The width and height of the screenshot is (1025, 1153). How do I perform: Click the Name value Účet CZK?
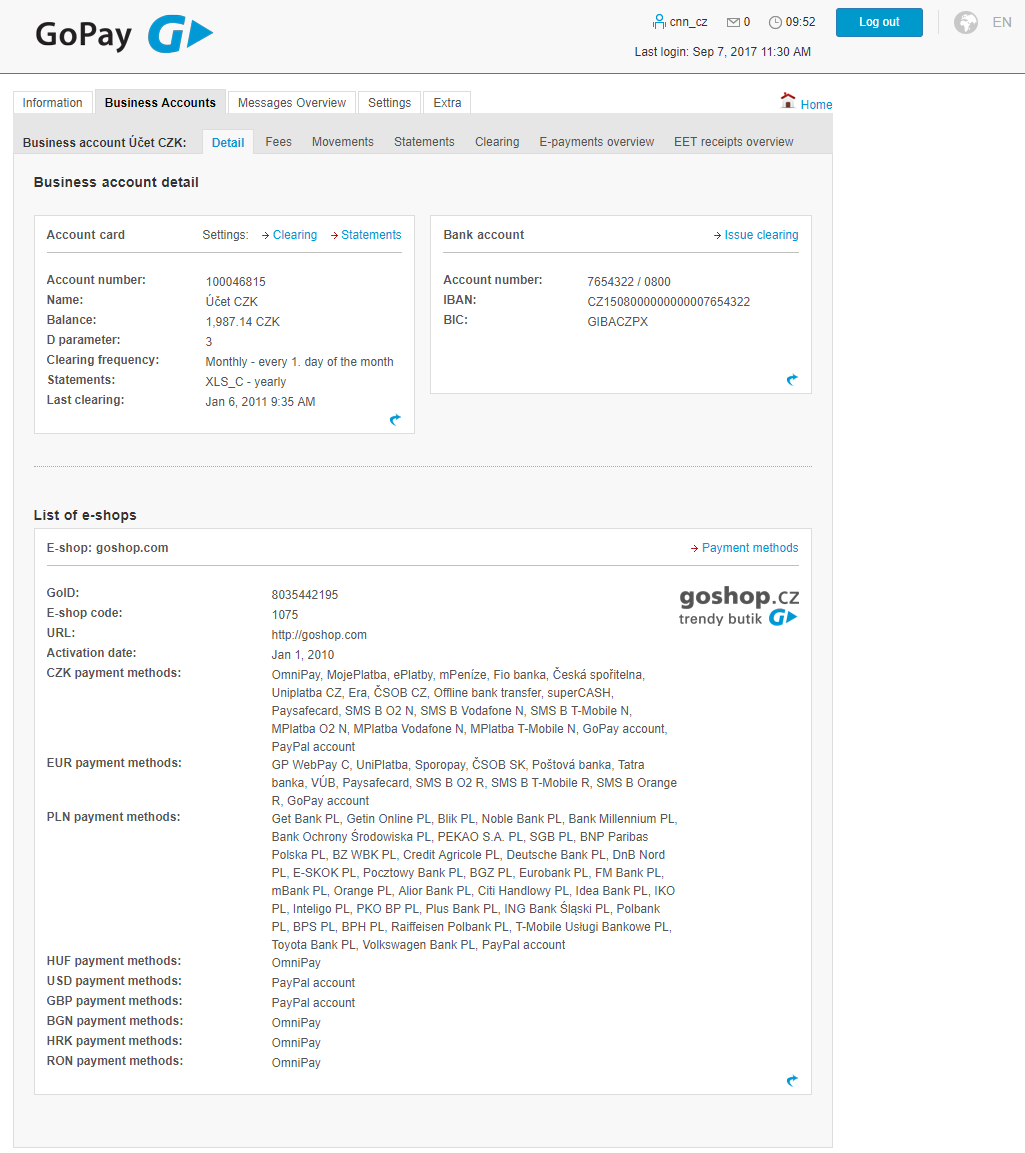pyautogui.click(x=232, y=301)
